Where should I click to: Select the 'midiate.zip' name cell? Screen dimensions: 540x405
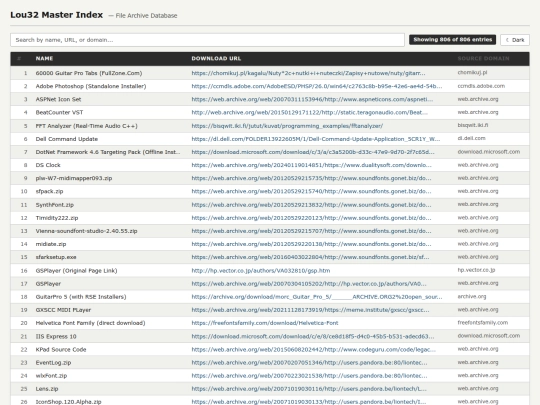point(51,244)
